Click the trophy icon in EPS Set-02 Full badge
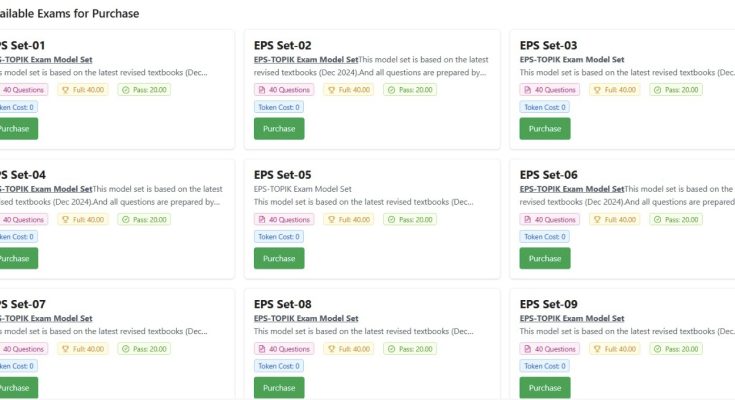This screenshot has width=735, height=400. [x=330, y=90]
